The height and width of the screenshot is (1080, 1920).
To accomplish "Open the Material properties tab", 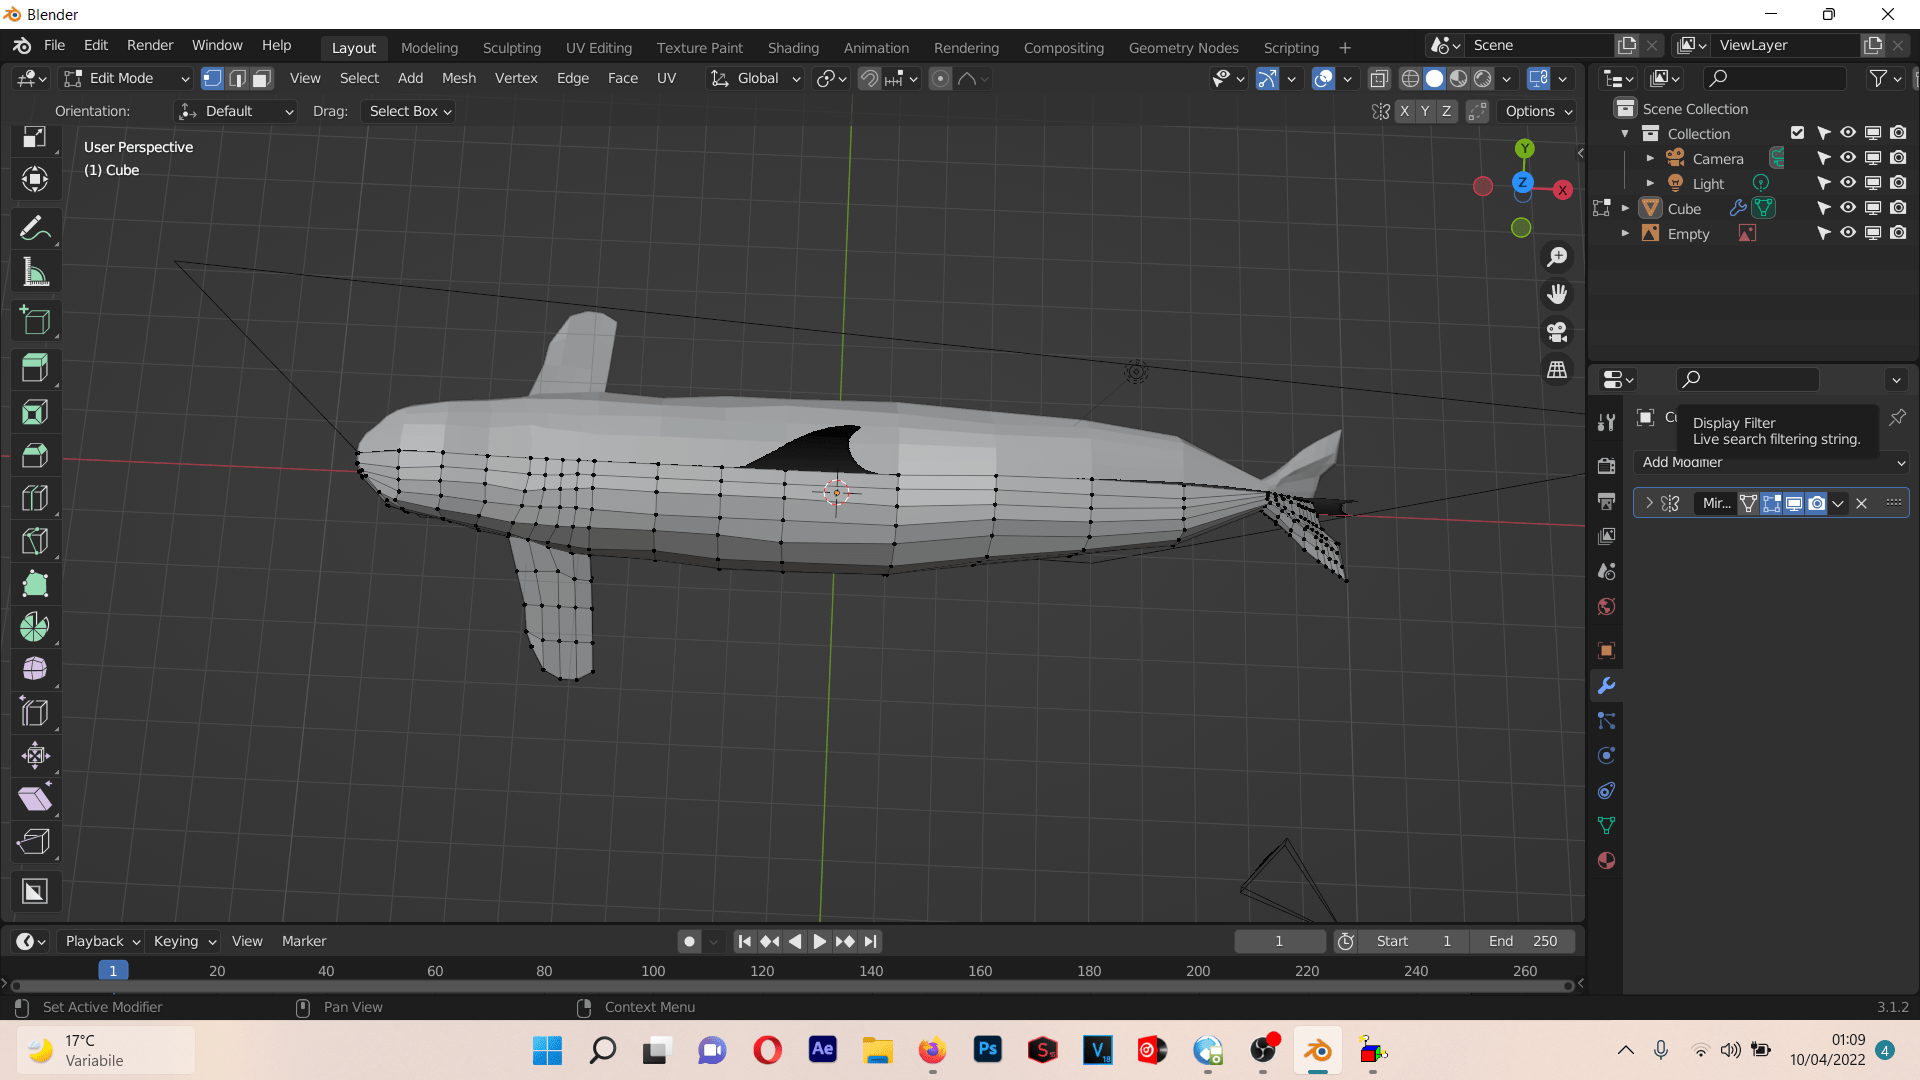I will point(1606,861).
